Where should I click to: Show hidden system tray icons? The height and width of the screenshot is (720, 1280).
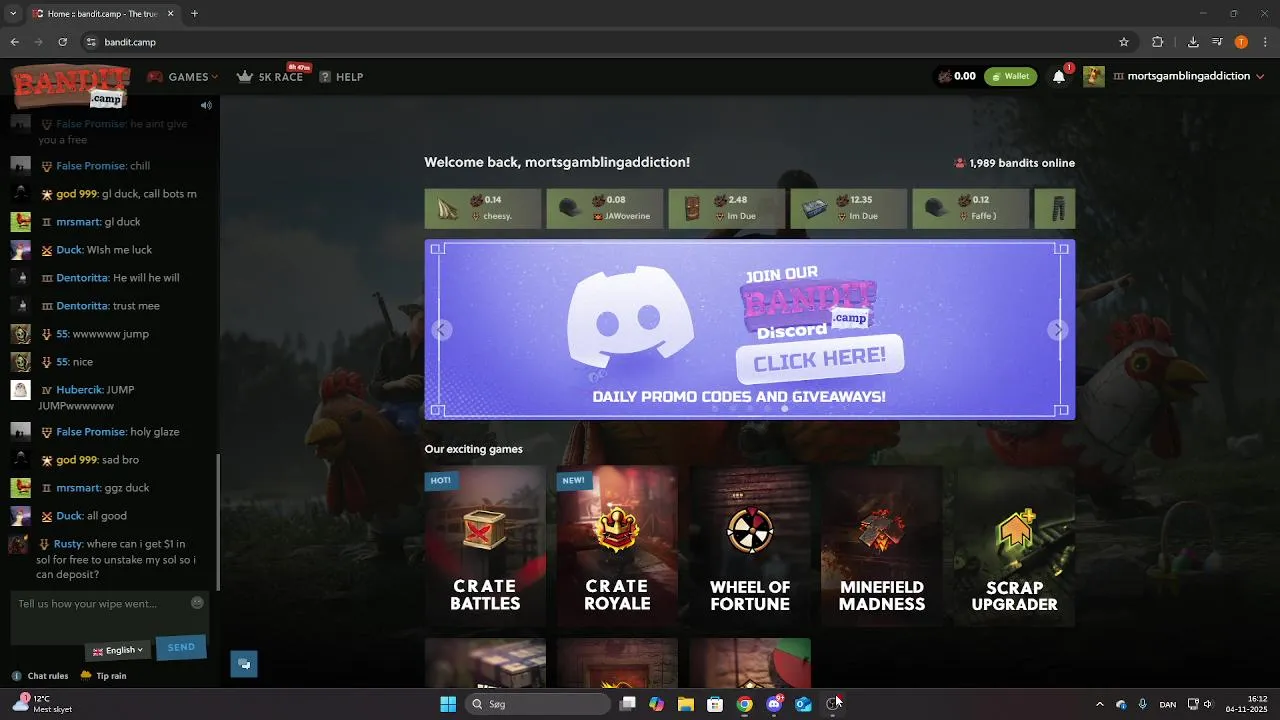(x=1100, y=704)
